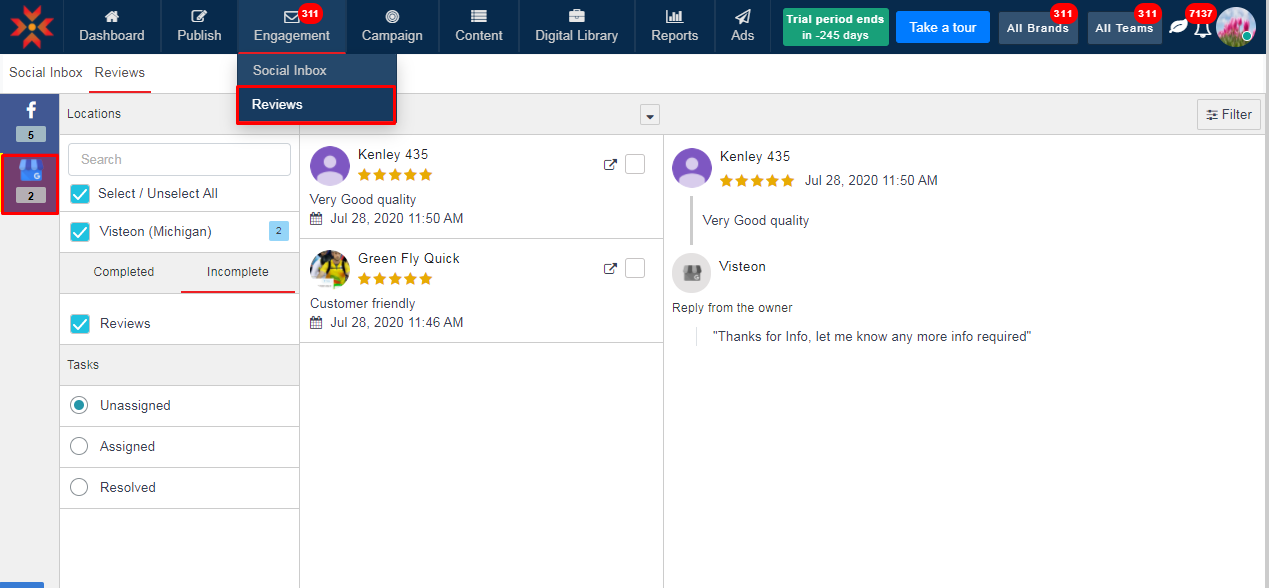The image size is (1269, 588).
Task: Open the All Teams dropdown
Action: 1124,28
